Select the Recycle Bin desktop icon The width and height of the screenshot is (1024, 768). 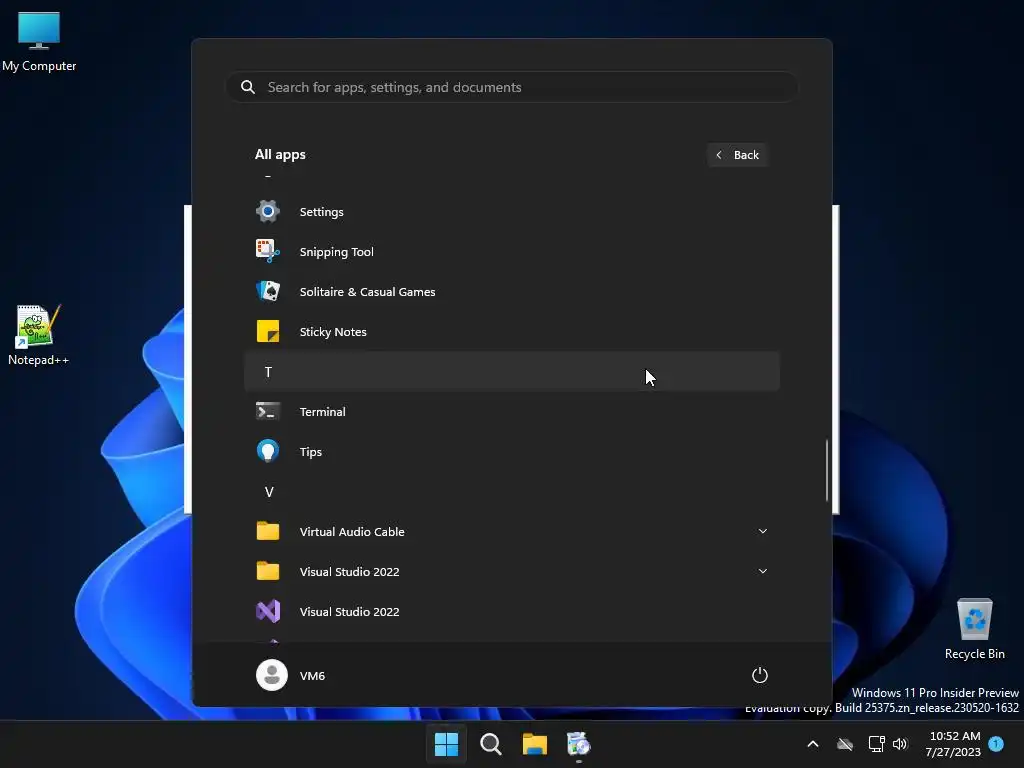point(974,630)
